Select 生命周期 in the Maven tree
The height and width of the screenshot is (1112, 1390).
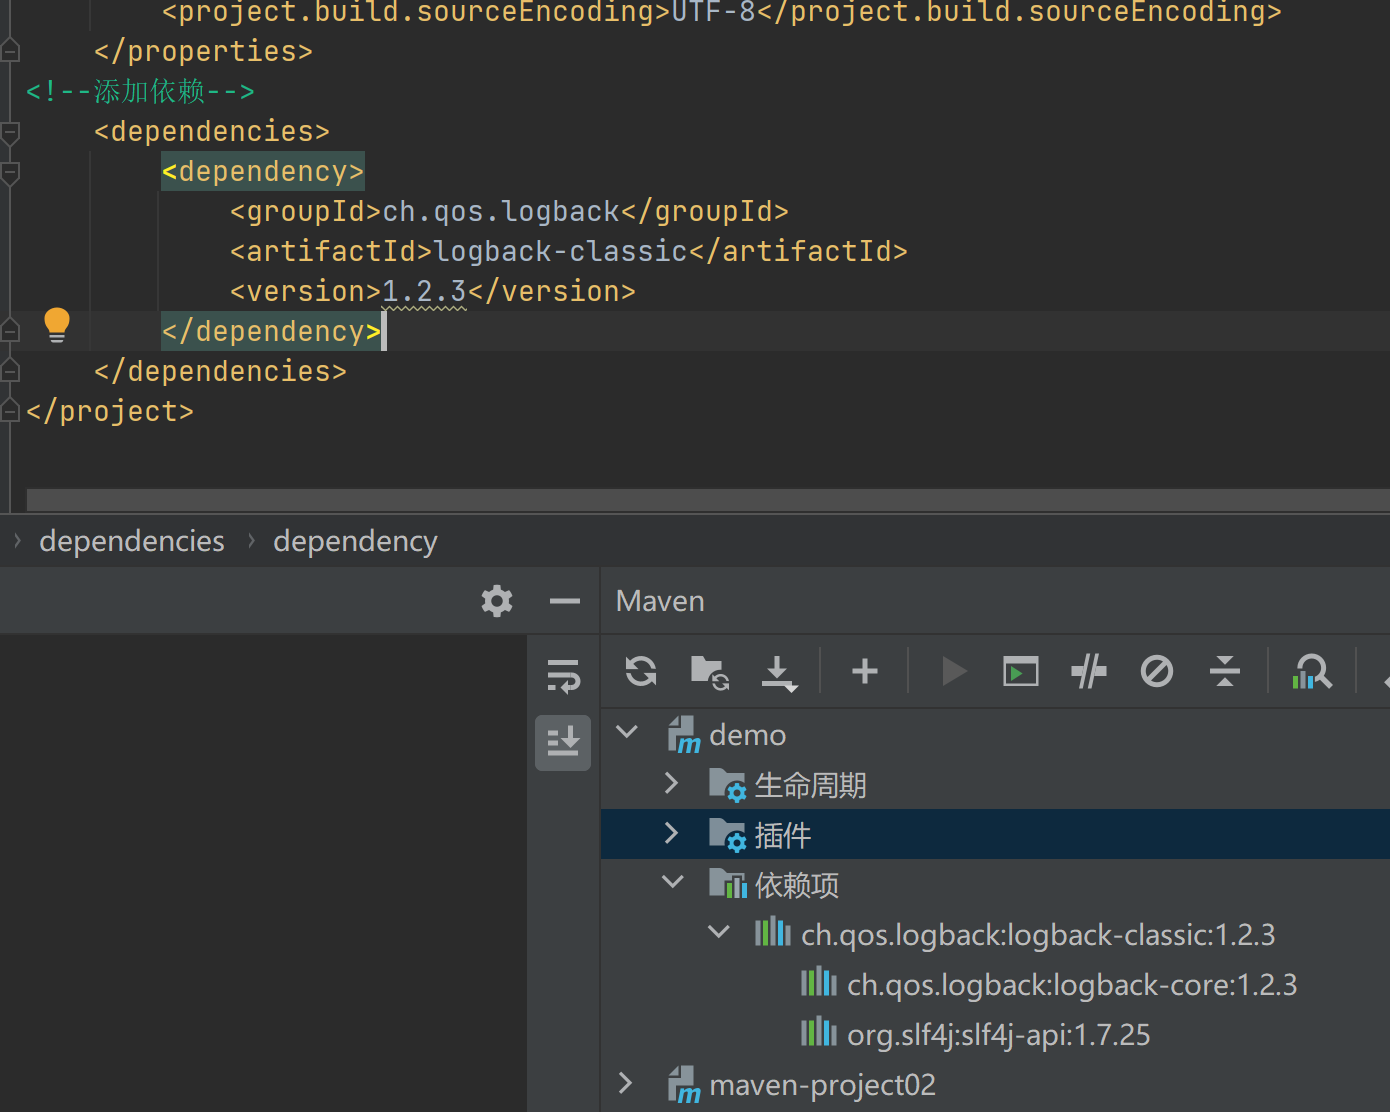click(810, 785)
